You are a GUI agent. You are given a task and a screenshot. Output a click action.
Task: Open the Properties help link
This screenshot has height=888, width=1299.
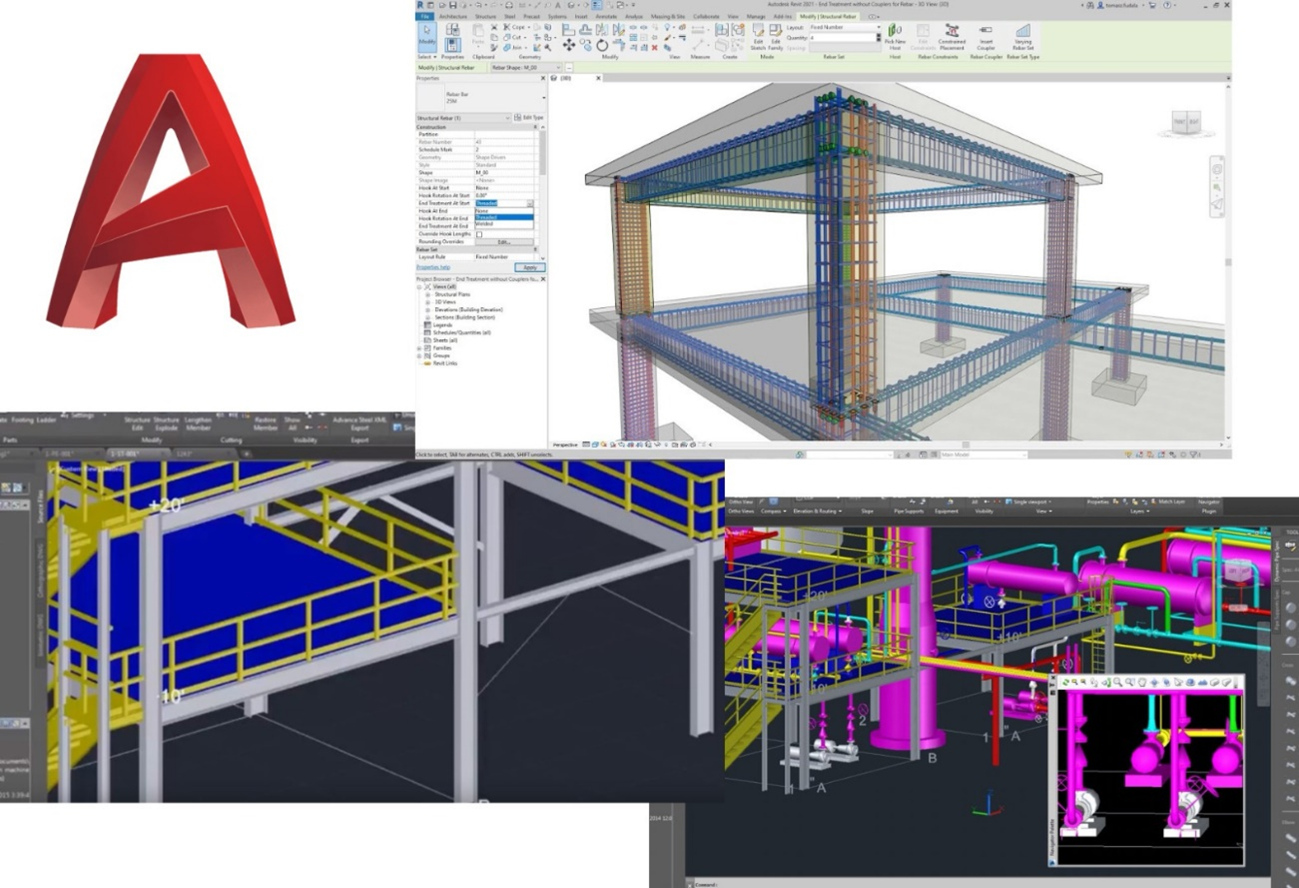pyautogui.click(x=433, y=267)
